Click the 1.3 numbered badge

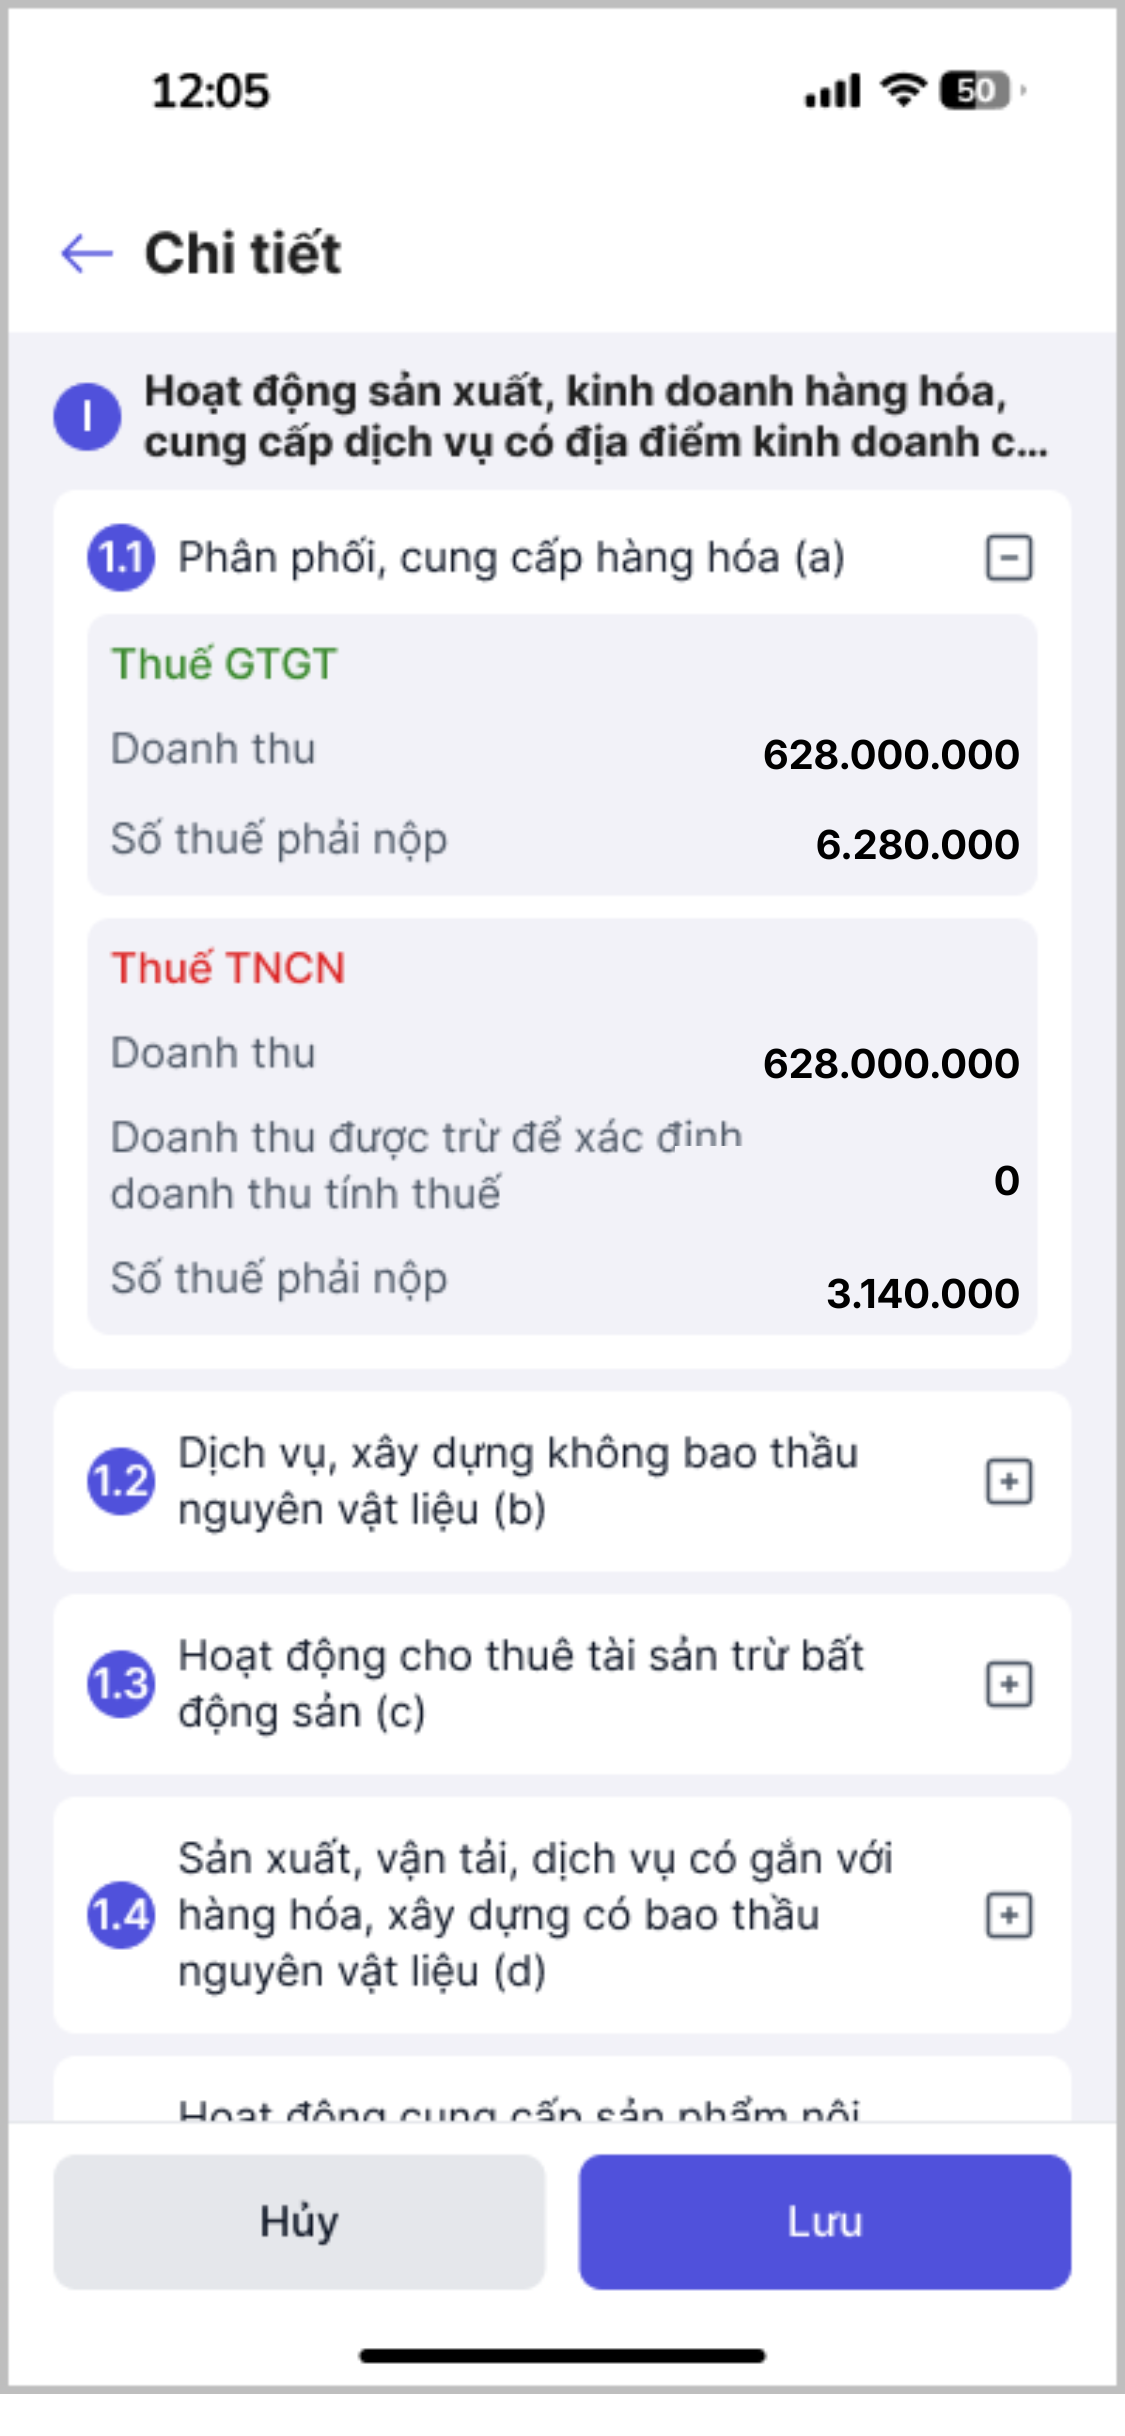[x=121, y=1684]
